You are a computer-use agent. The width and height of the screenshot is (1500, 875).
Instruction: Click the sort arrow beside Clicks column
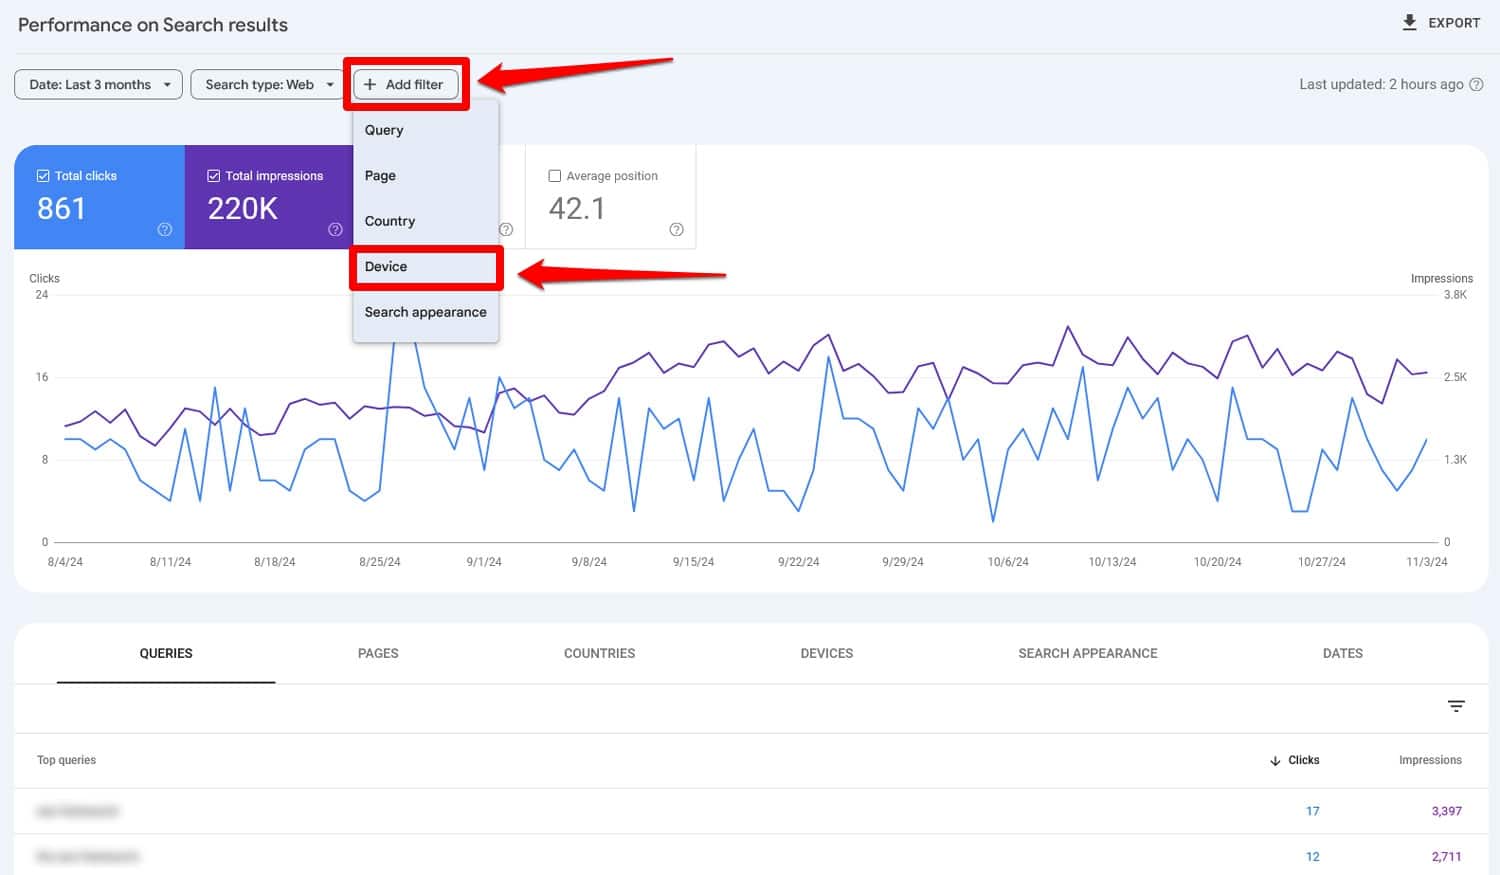(x=1273, y=760)
